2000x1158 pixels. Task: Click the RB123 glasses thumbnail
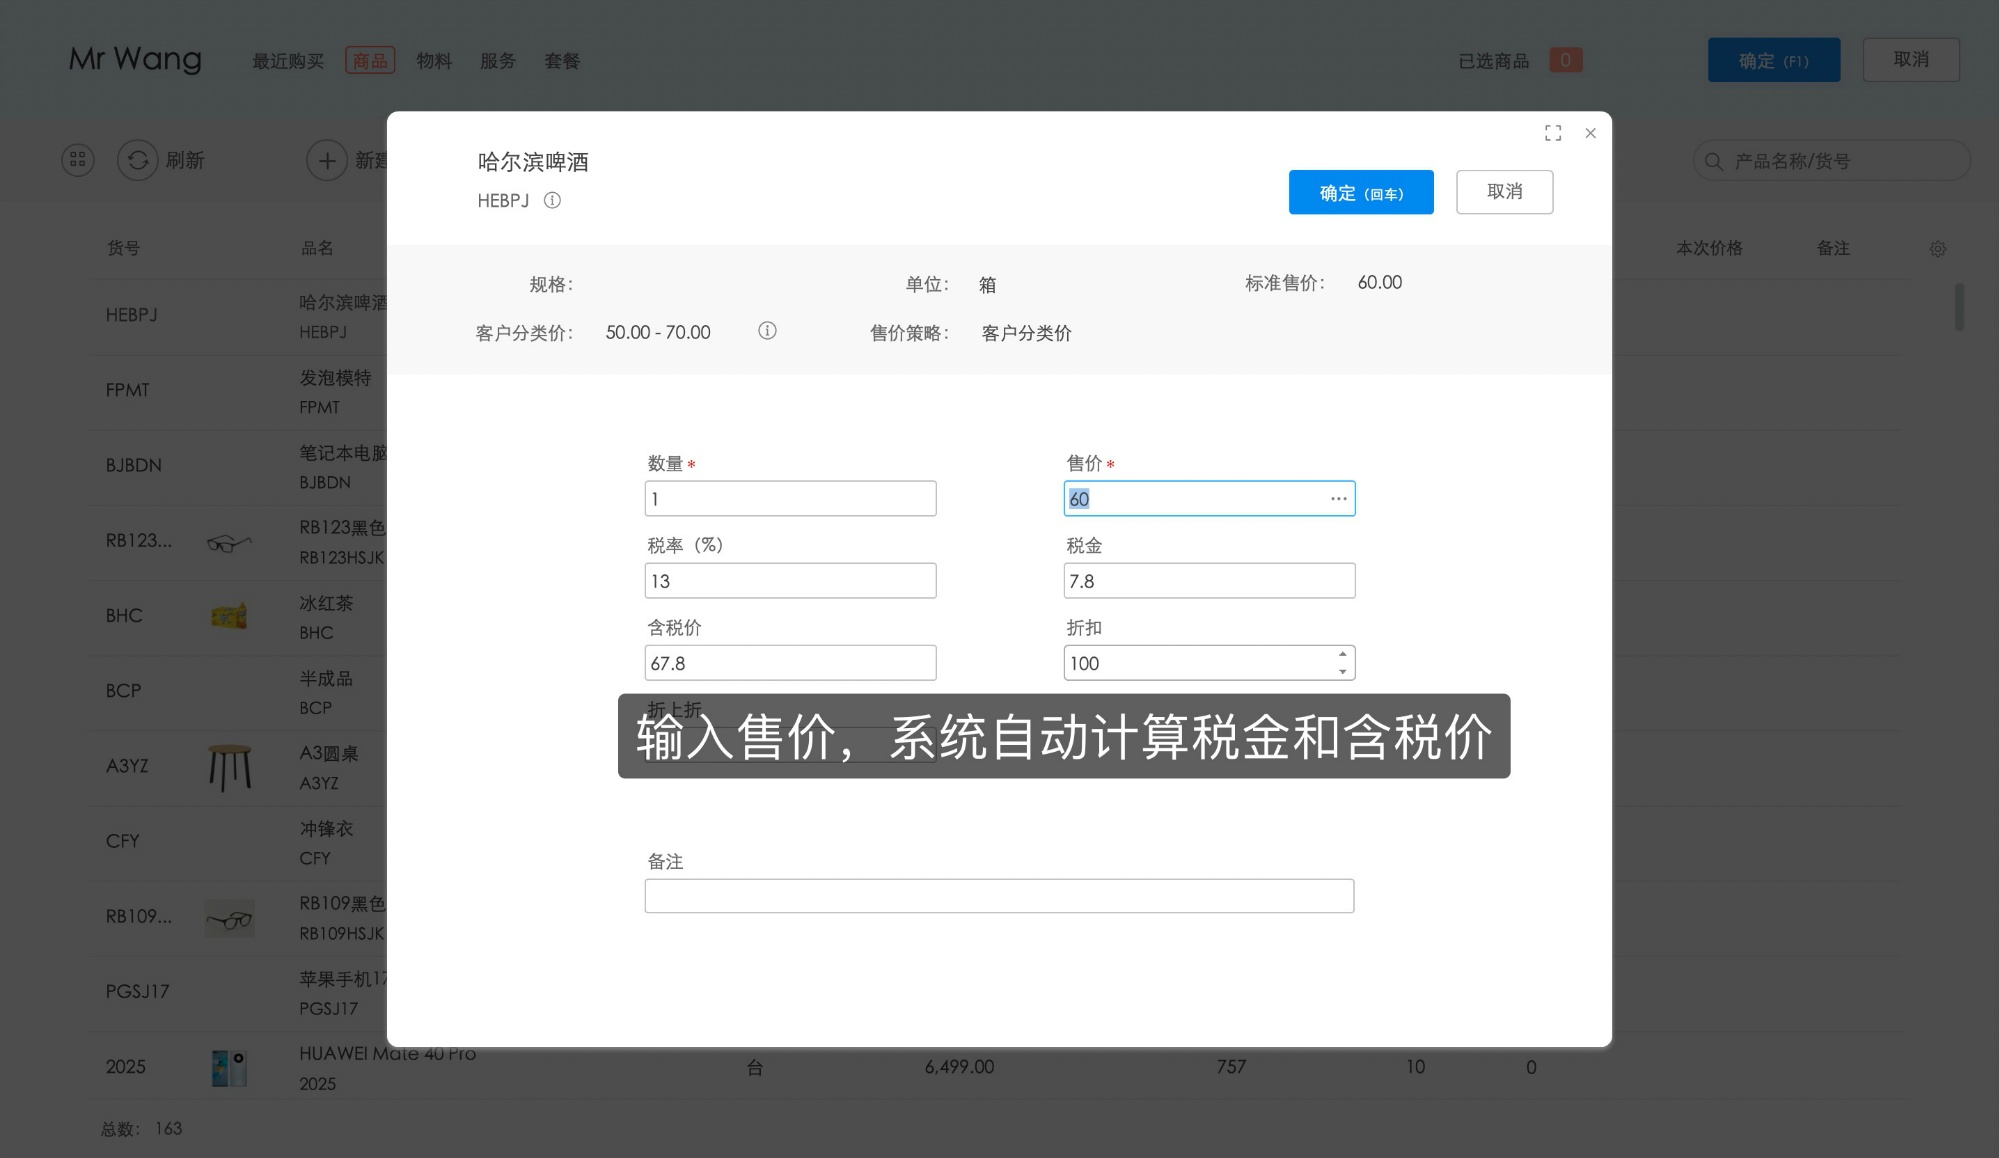tap(229, 542)
